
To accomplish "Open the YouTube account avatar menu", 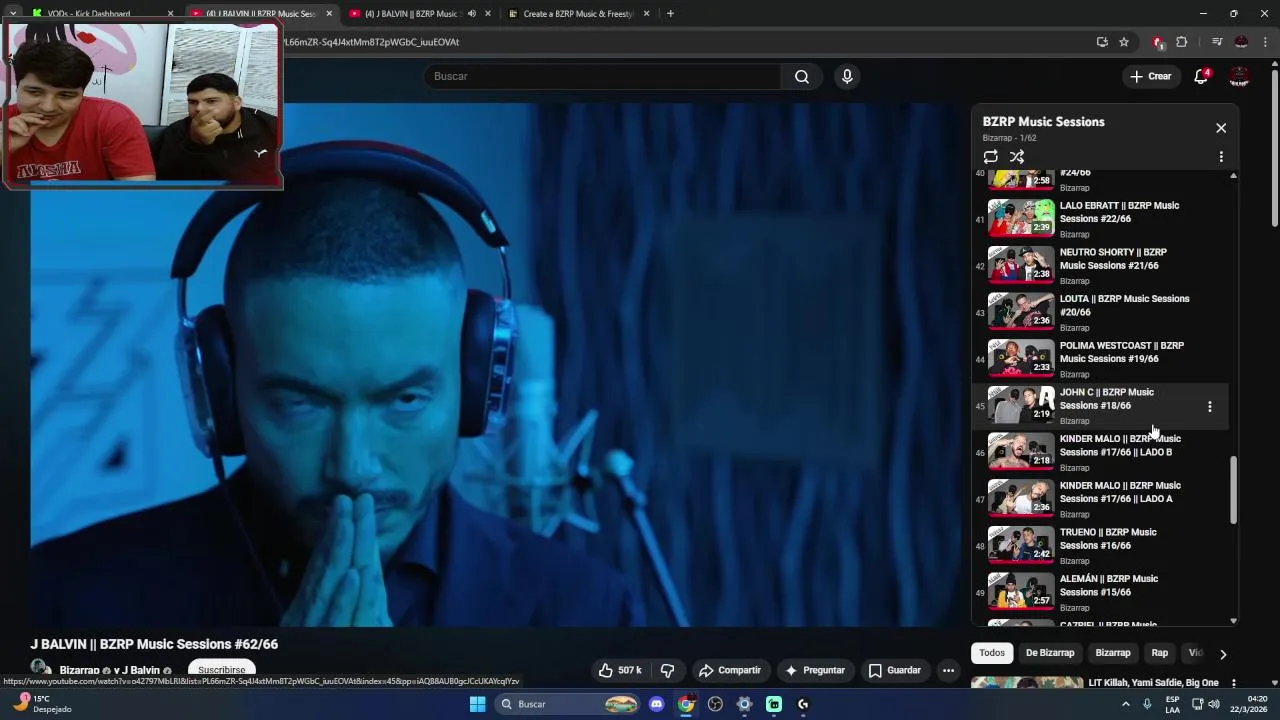I will tap(1239, 77).
